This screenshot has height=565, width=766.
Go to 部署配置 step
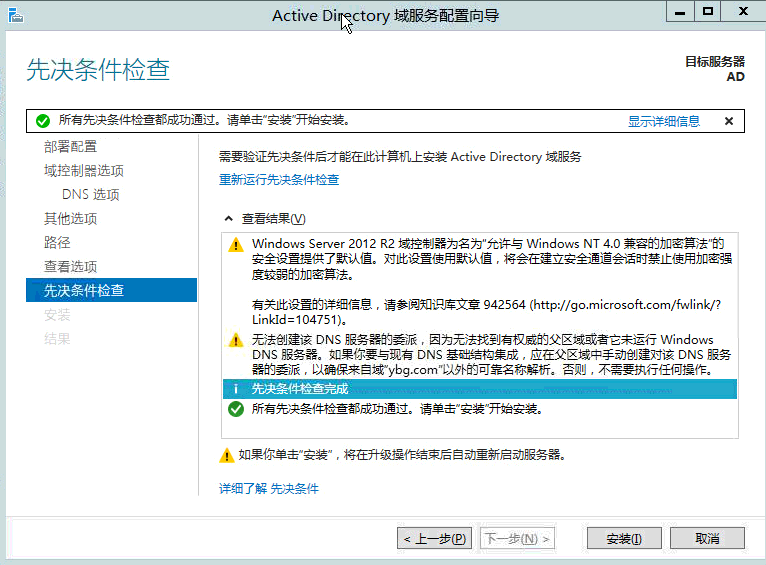tap(70, 147)
